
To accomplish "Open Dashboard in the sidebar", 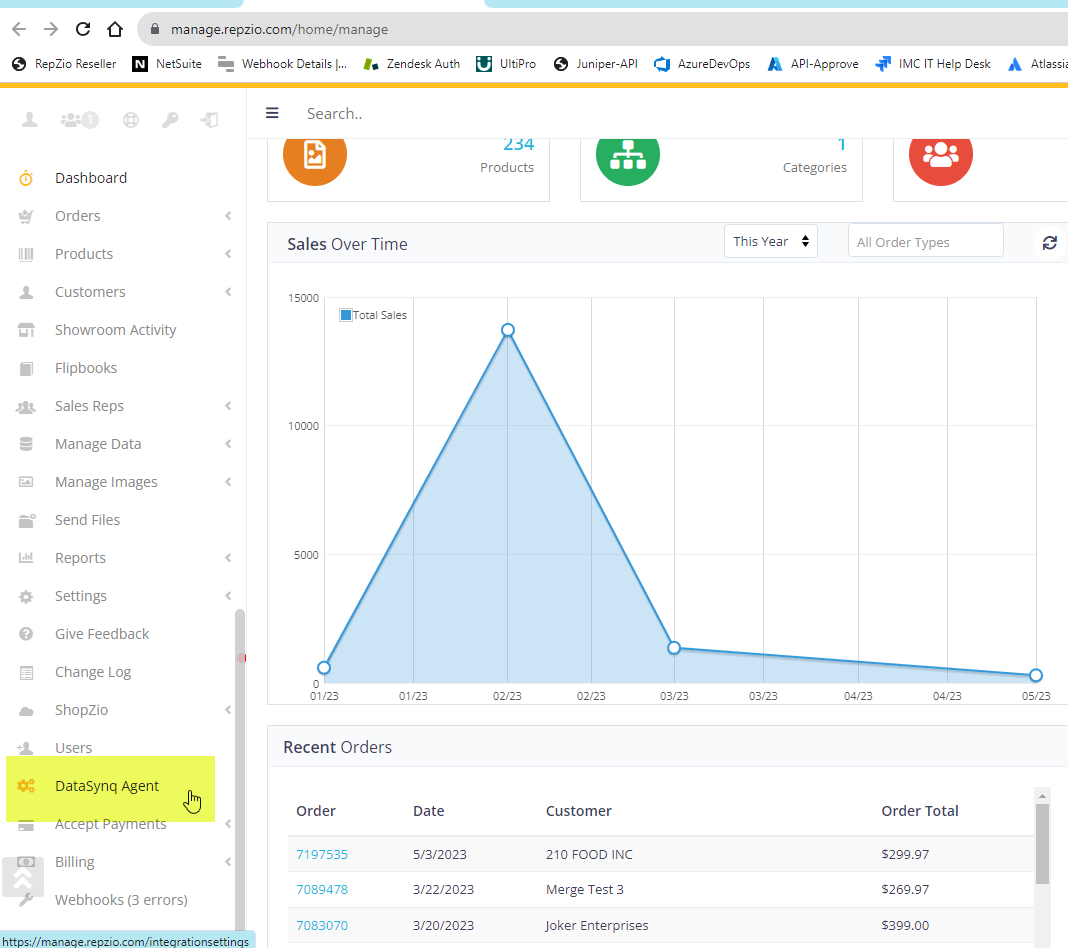I will 91,178.
